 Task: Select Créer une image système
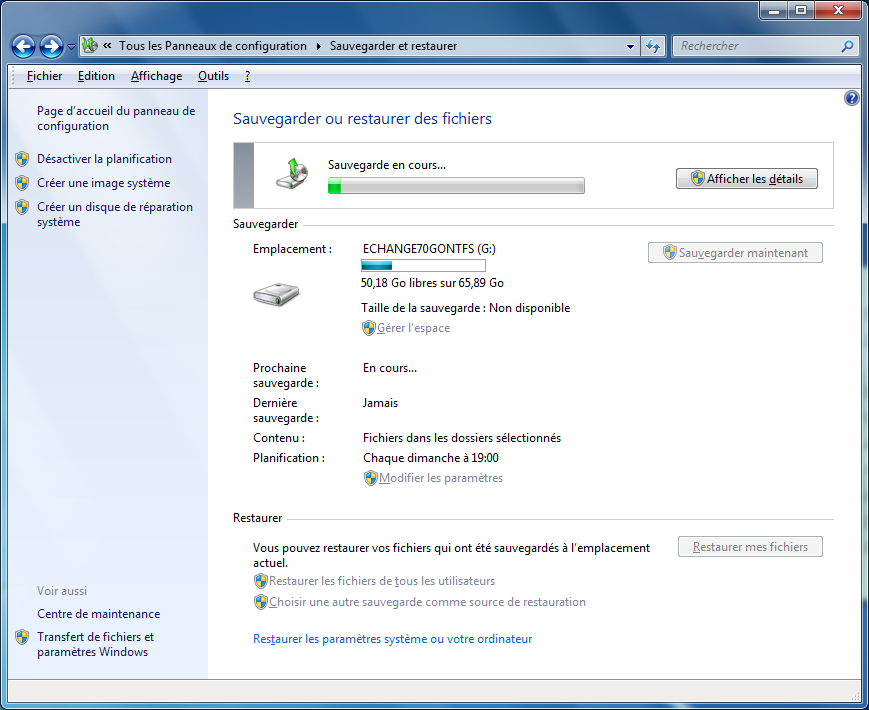[x=104, y=183]
